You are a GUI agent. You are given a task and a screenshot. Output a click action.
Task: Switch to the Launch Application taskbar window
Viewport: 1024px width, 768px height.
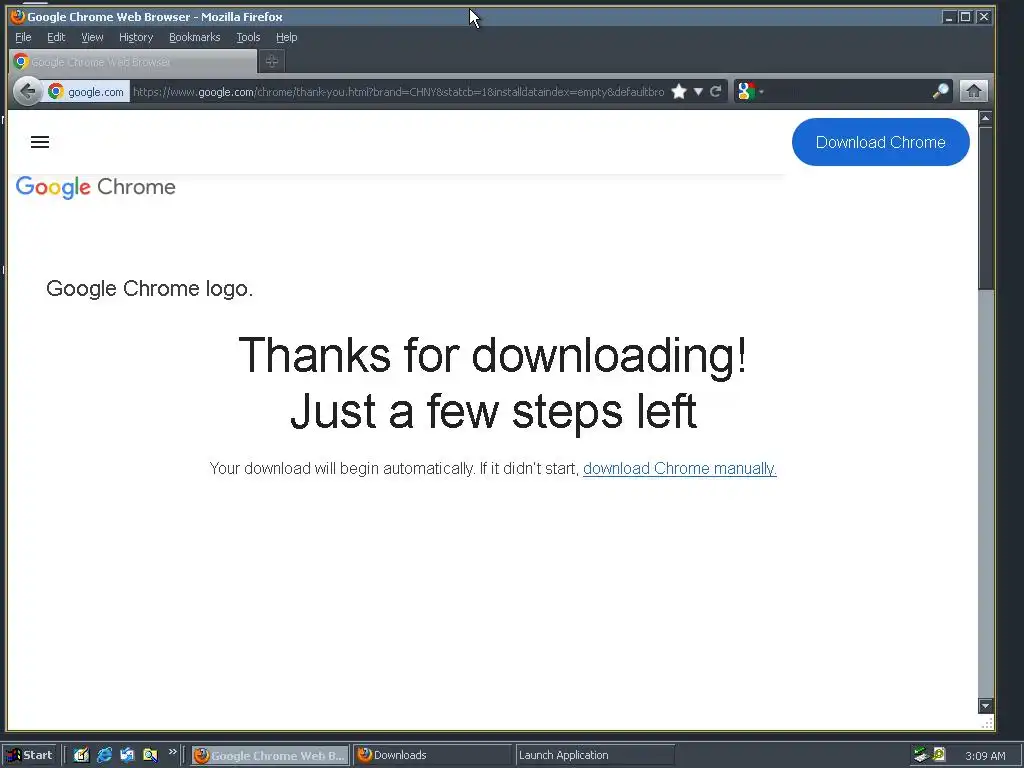595,755
